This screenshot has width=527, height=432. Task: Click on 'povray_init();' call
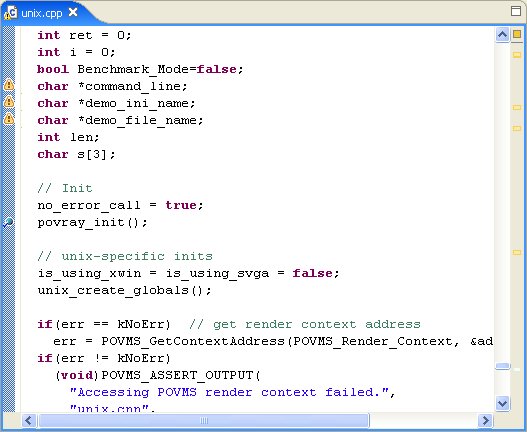(x=92, y=223)
